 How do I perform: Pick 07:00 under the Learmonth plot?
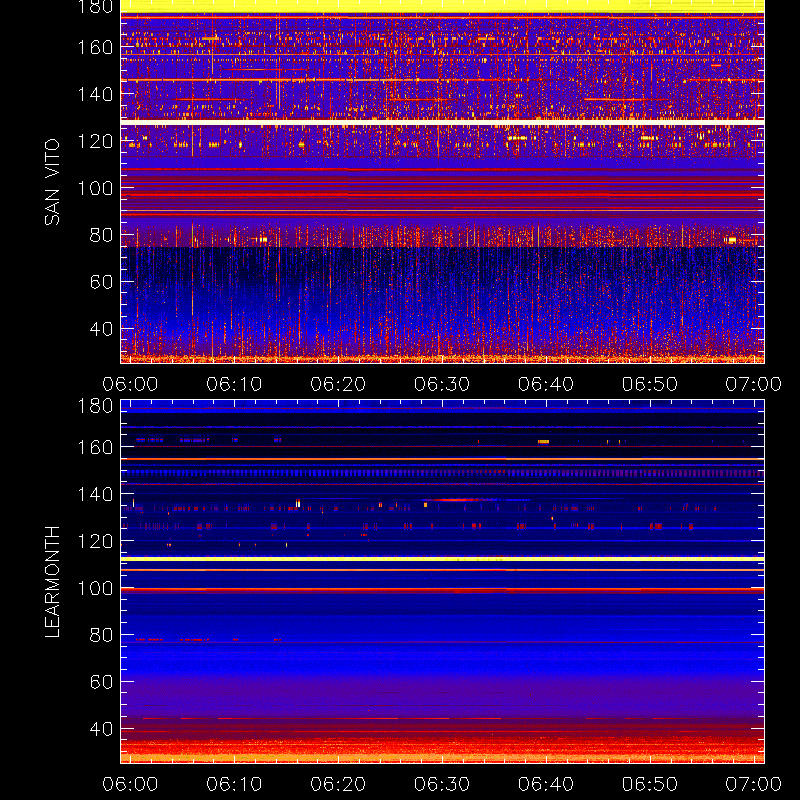click(754, 784)
